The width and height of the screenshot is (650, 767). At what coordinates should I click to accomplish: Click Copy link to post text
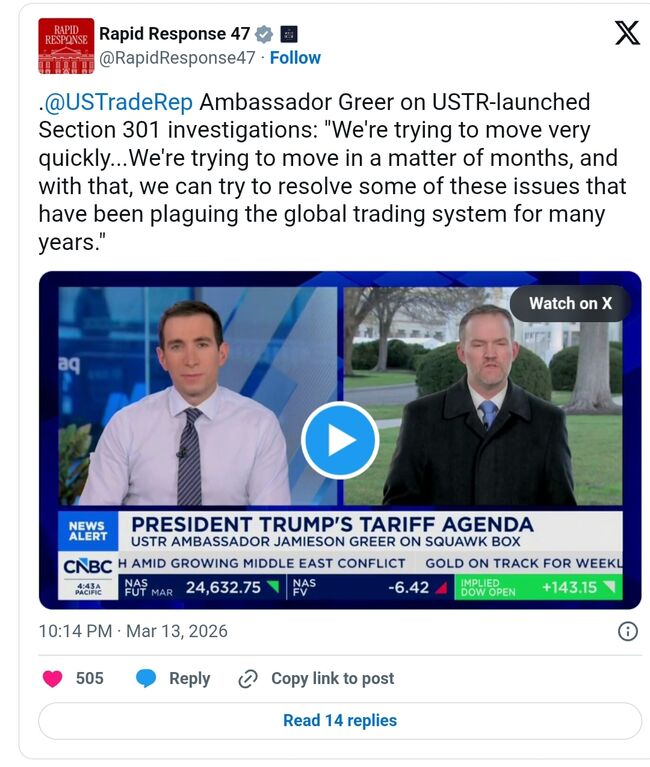point(333,678)
